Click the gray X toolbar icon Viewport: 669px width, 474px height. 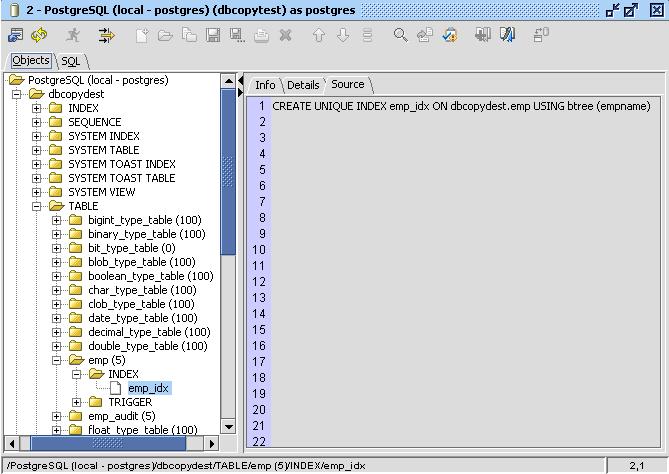tap(285, 35)
